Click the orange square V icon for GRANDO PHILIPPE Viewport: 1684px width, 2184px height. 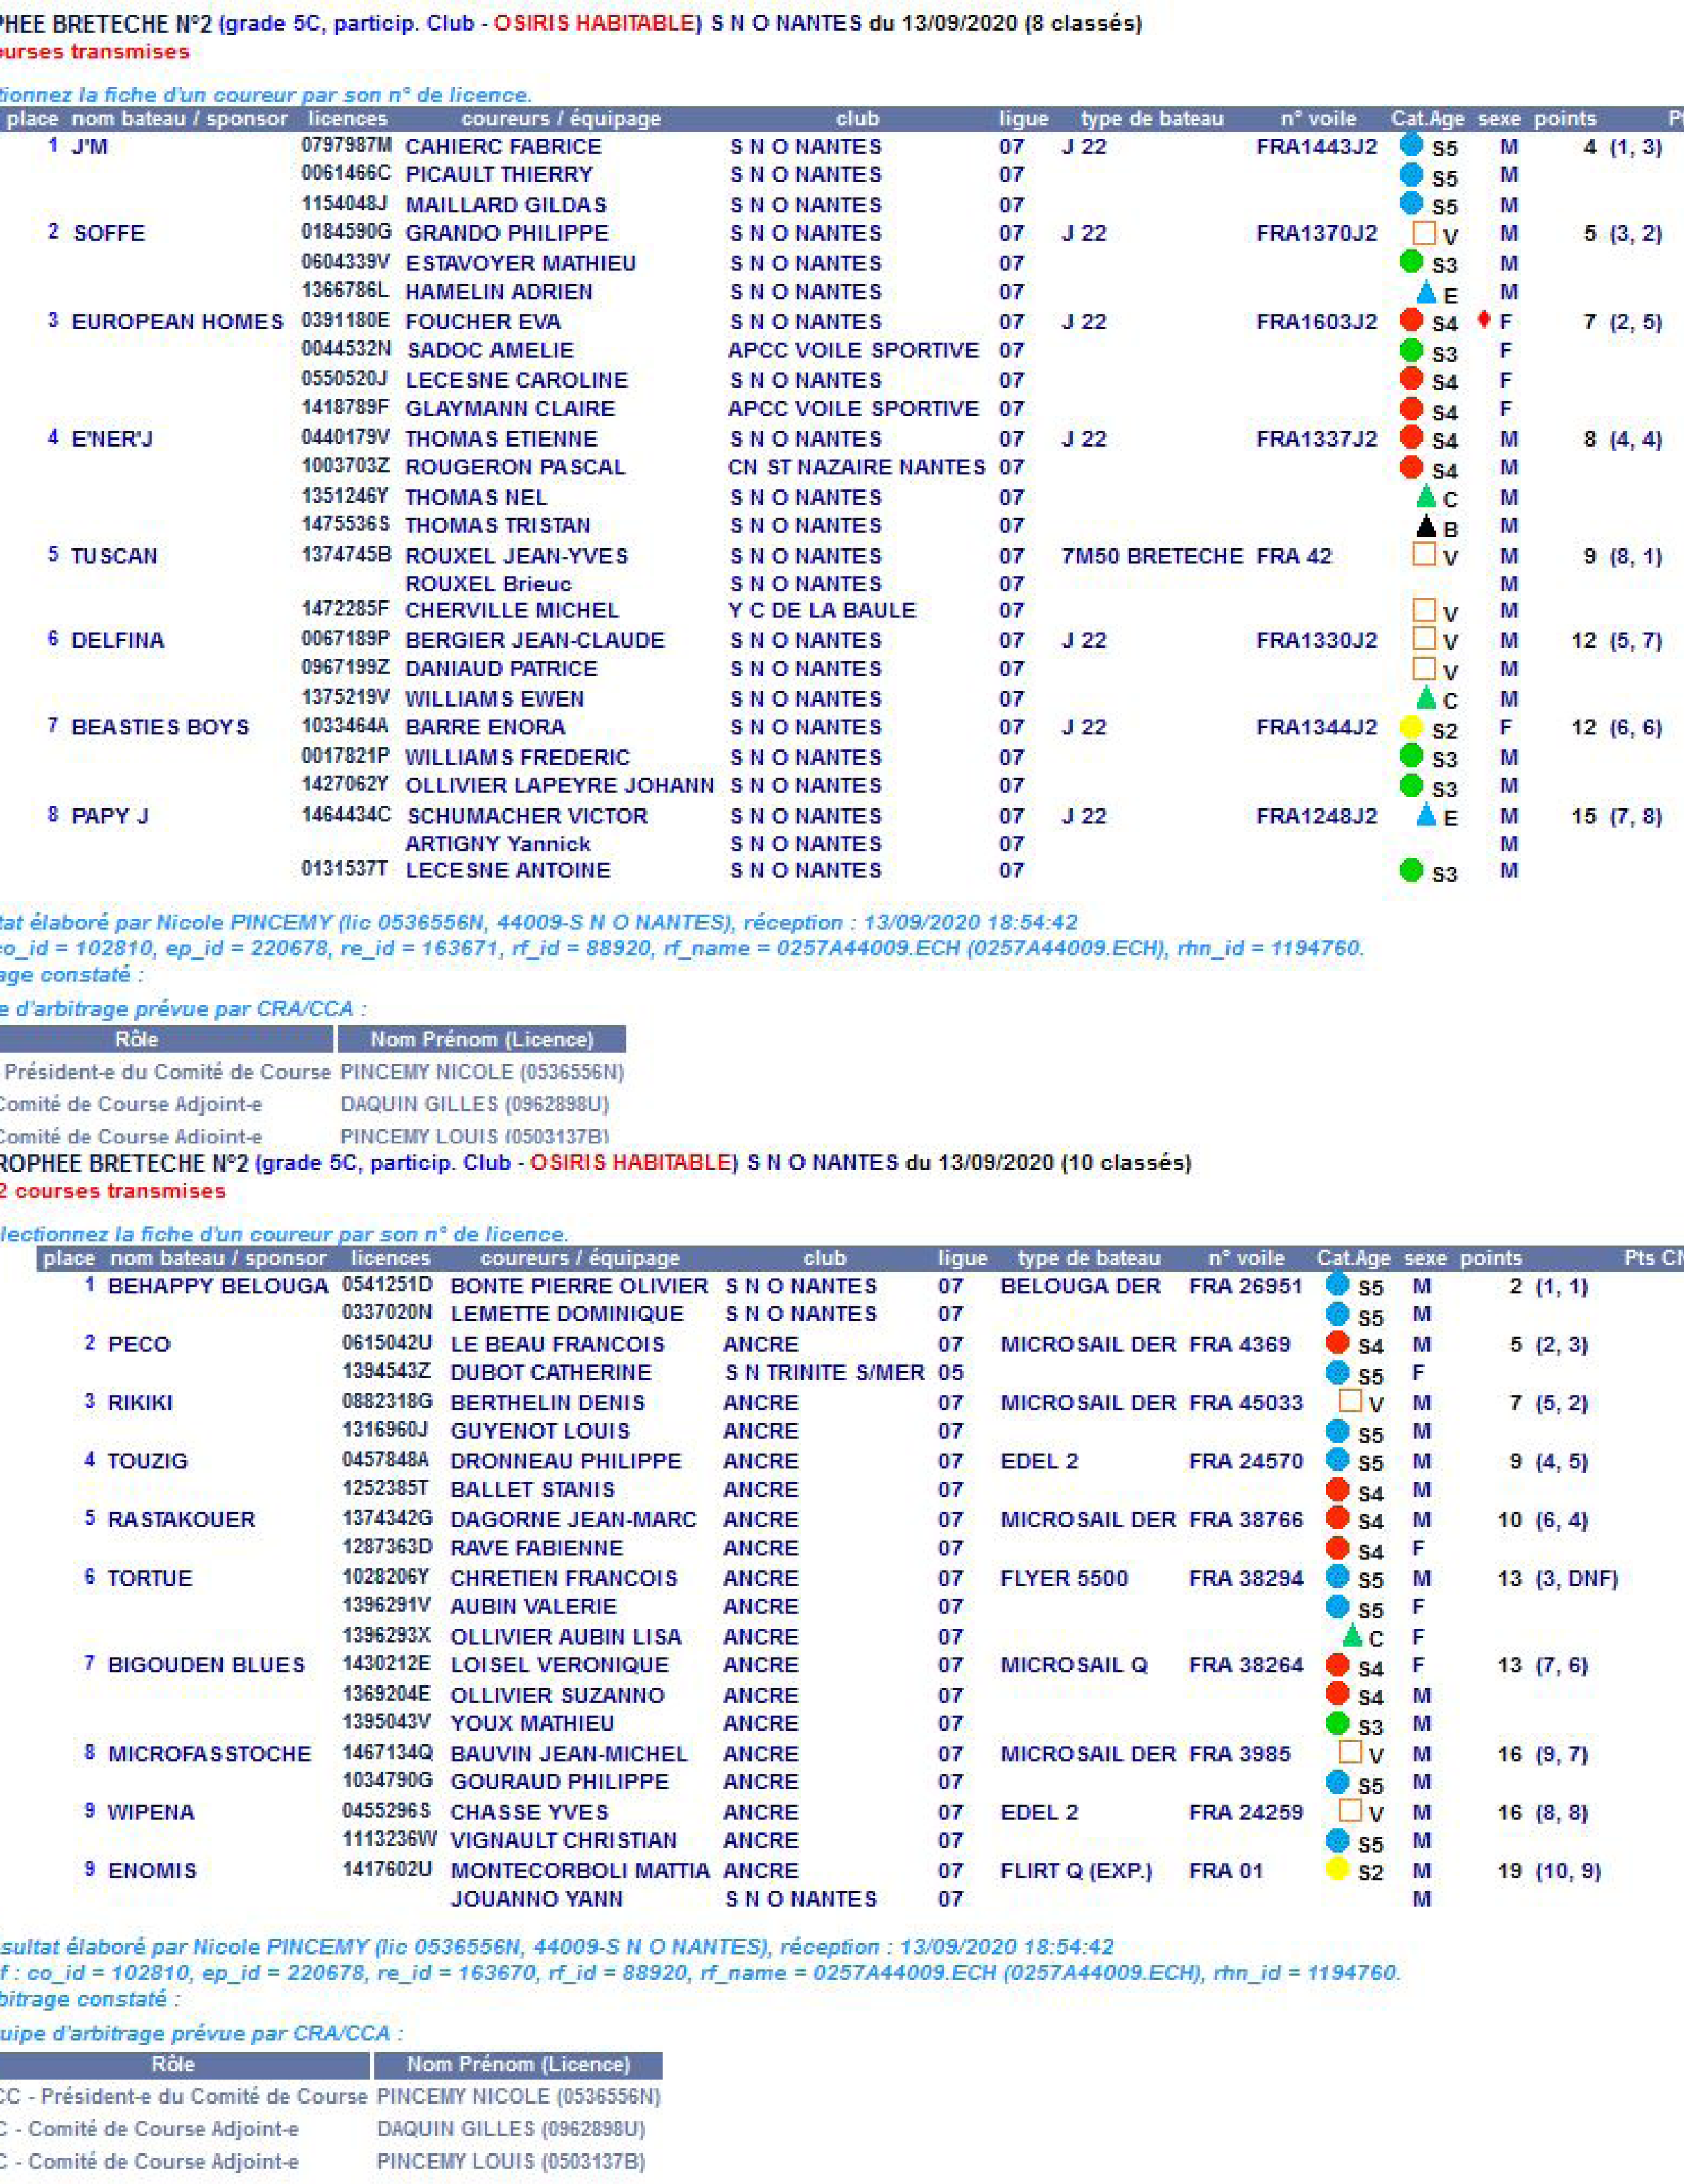click(1424, 233)
